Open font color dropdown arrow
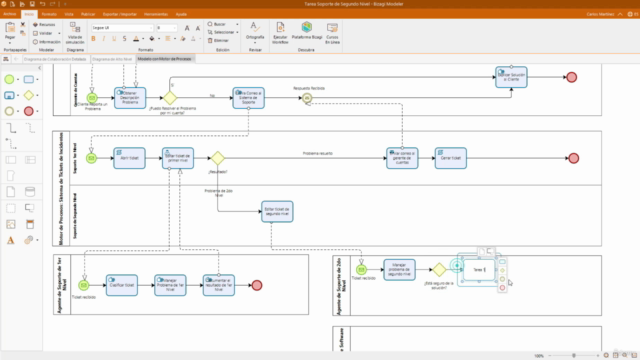This screenshot has width=640, height=360. 143,39
